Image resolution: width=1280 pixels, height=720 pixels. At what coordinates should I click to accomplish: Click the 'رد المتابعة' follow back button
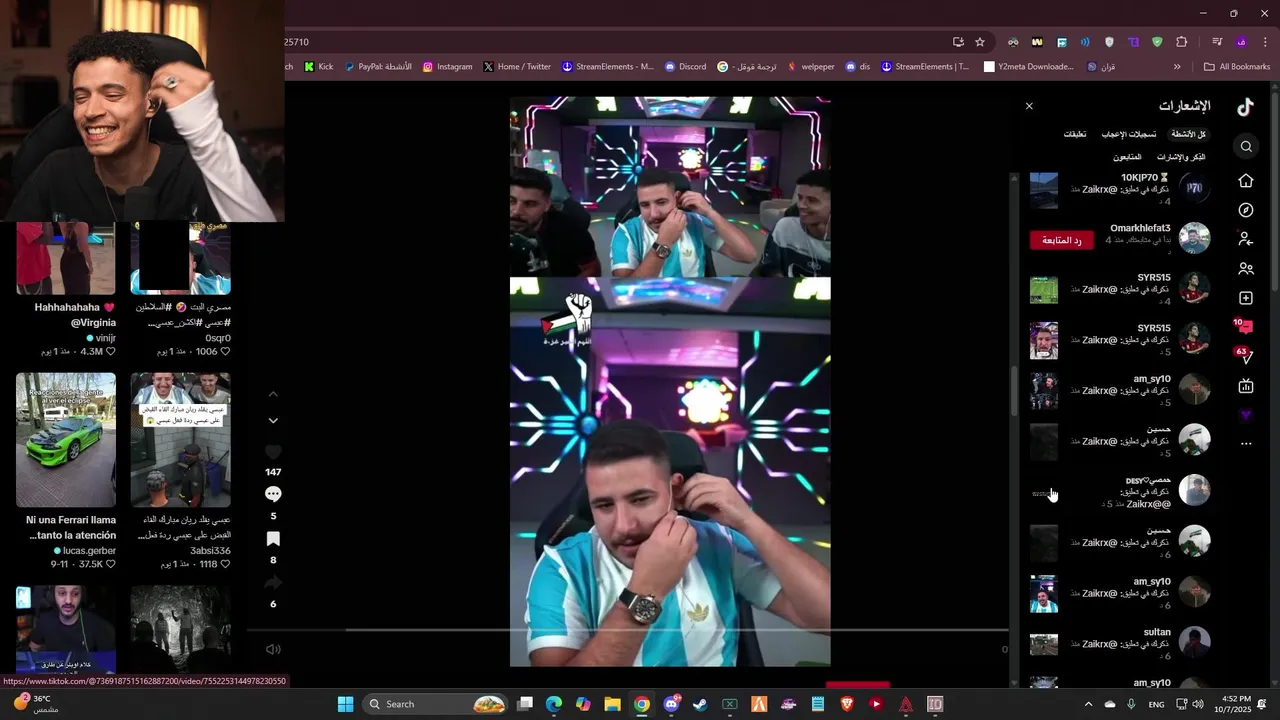tap(1062, 240)
